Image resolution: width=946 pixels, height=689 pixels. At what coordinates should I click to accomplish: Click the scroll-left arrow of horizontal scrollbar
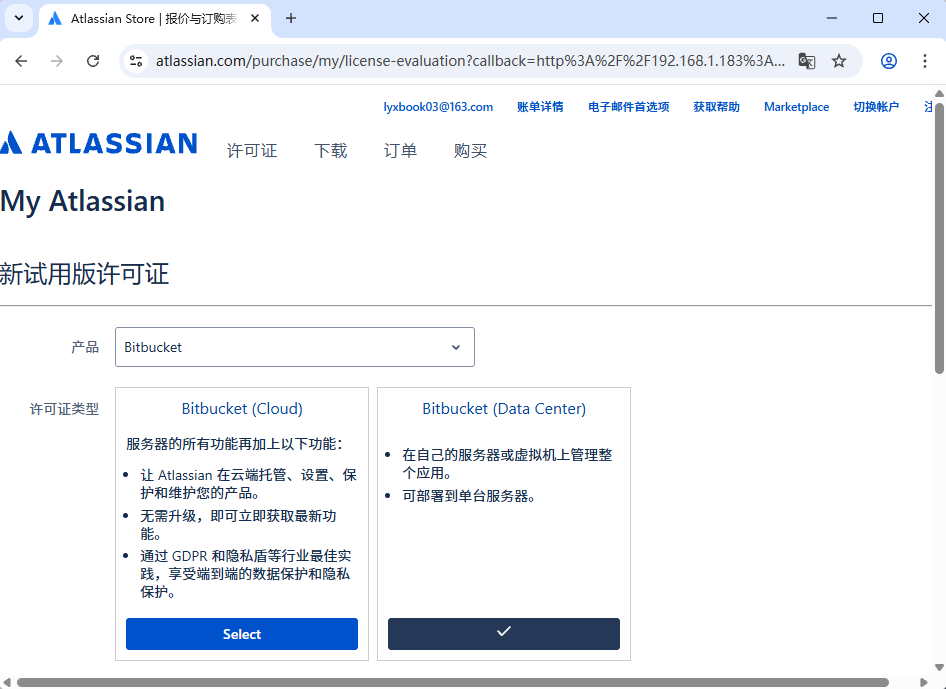click(7, 682)
